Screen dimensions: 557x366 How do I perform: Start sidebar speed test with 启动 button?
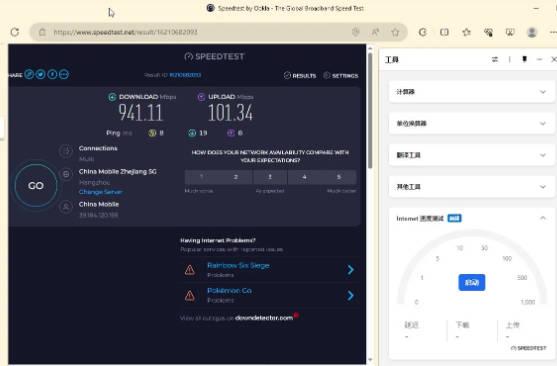tap(472, 282)
